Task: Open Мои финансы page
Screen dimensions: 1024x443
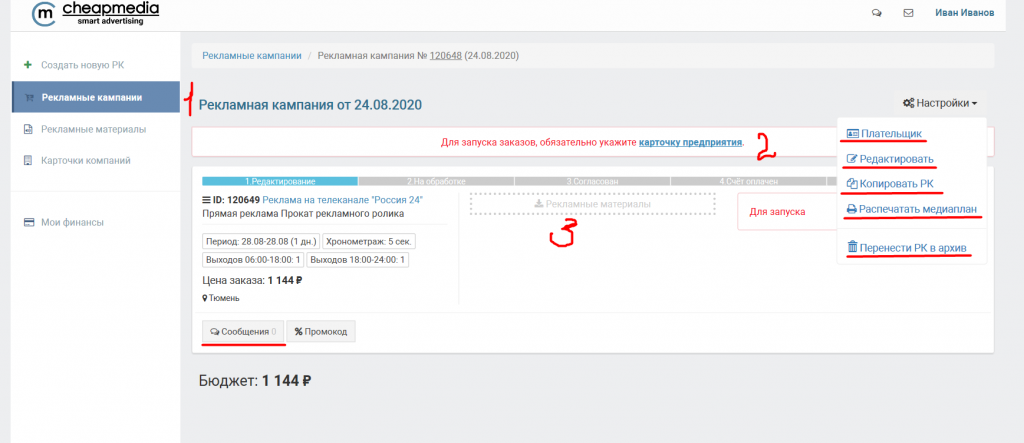Action: coord(70,222)
